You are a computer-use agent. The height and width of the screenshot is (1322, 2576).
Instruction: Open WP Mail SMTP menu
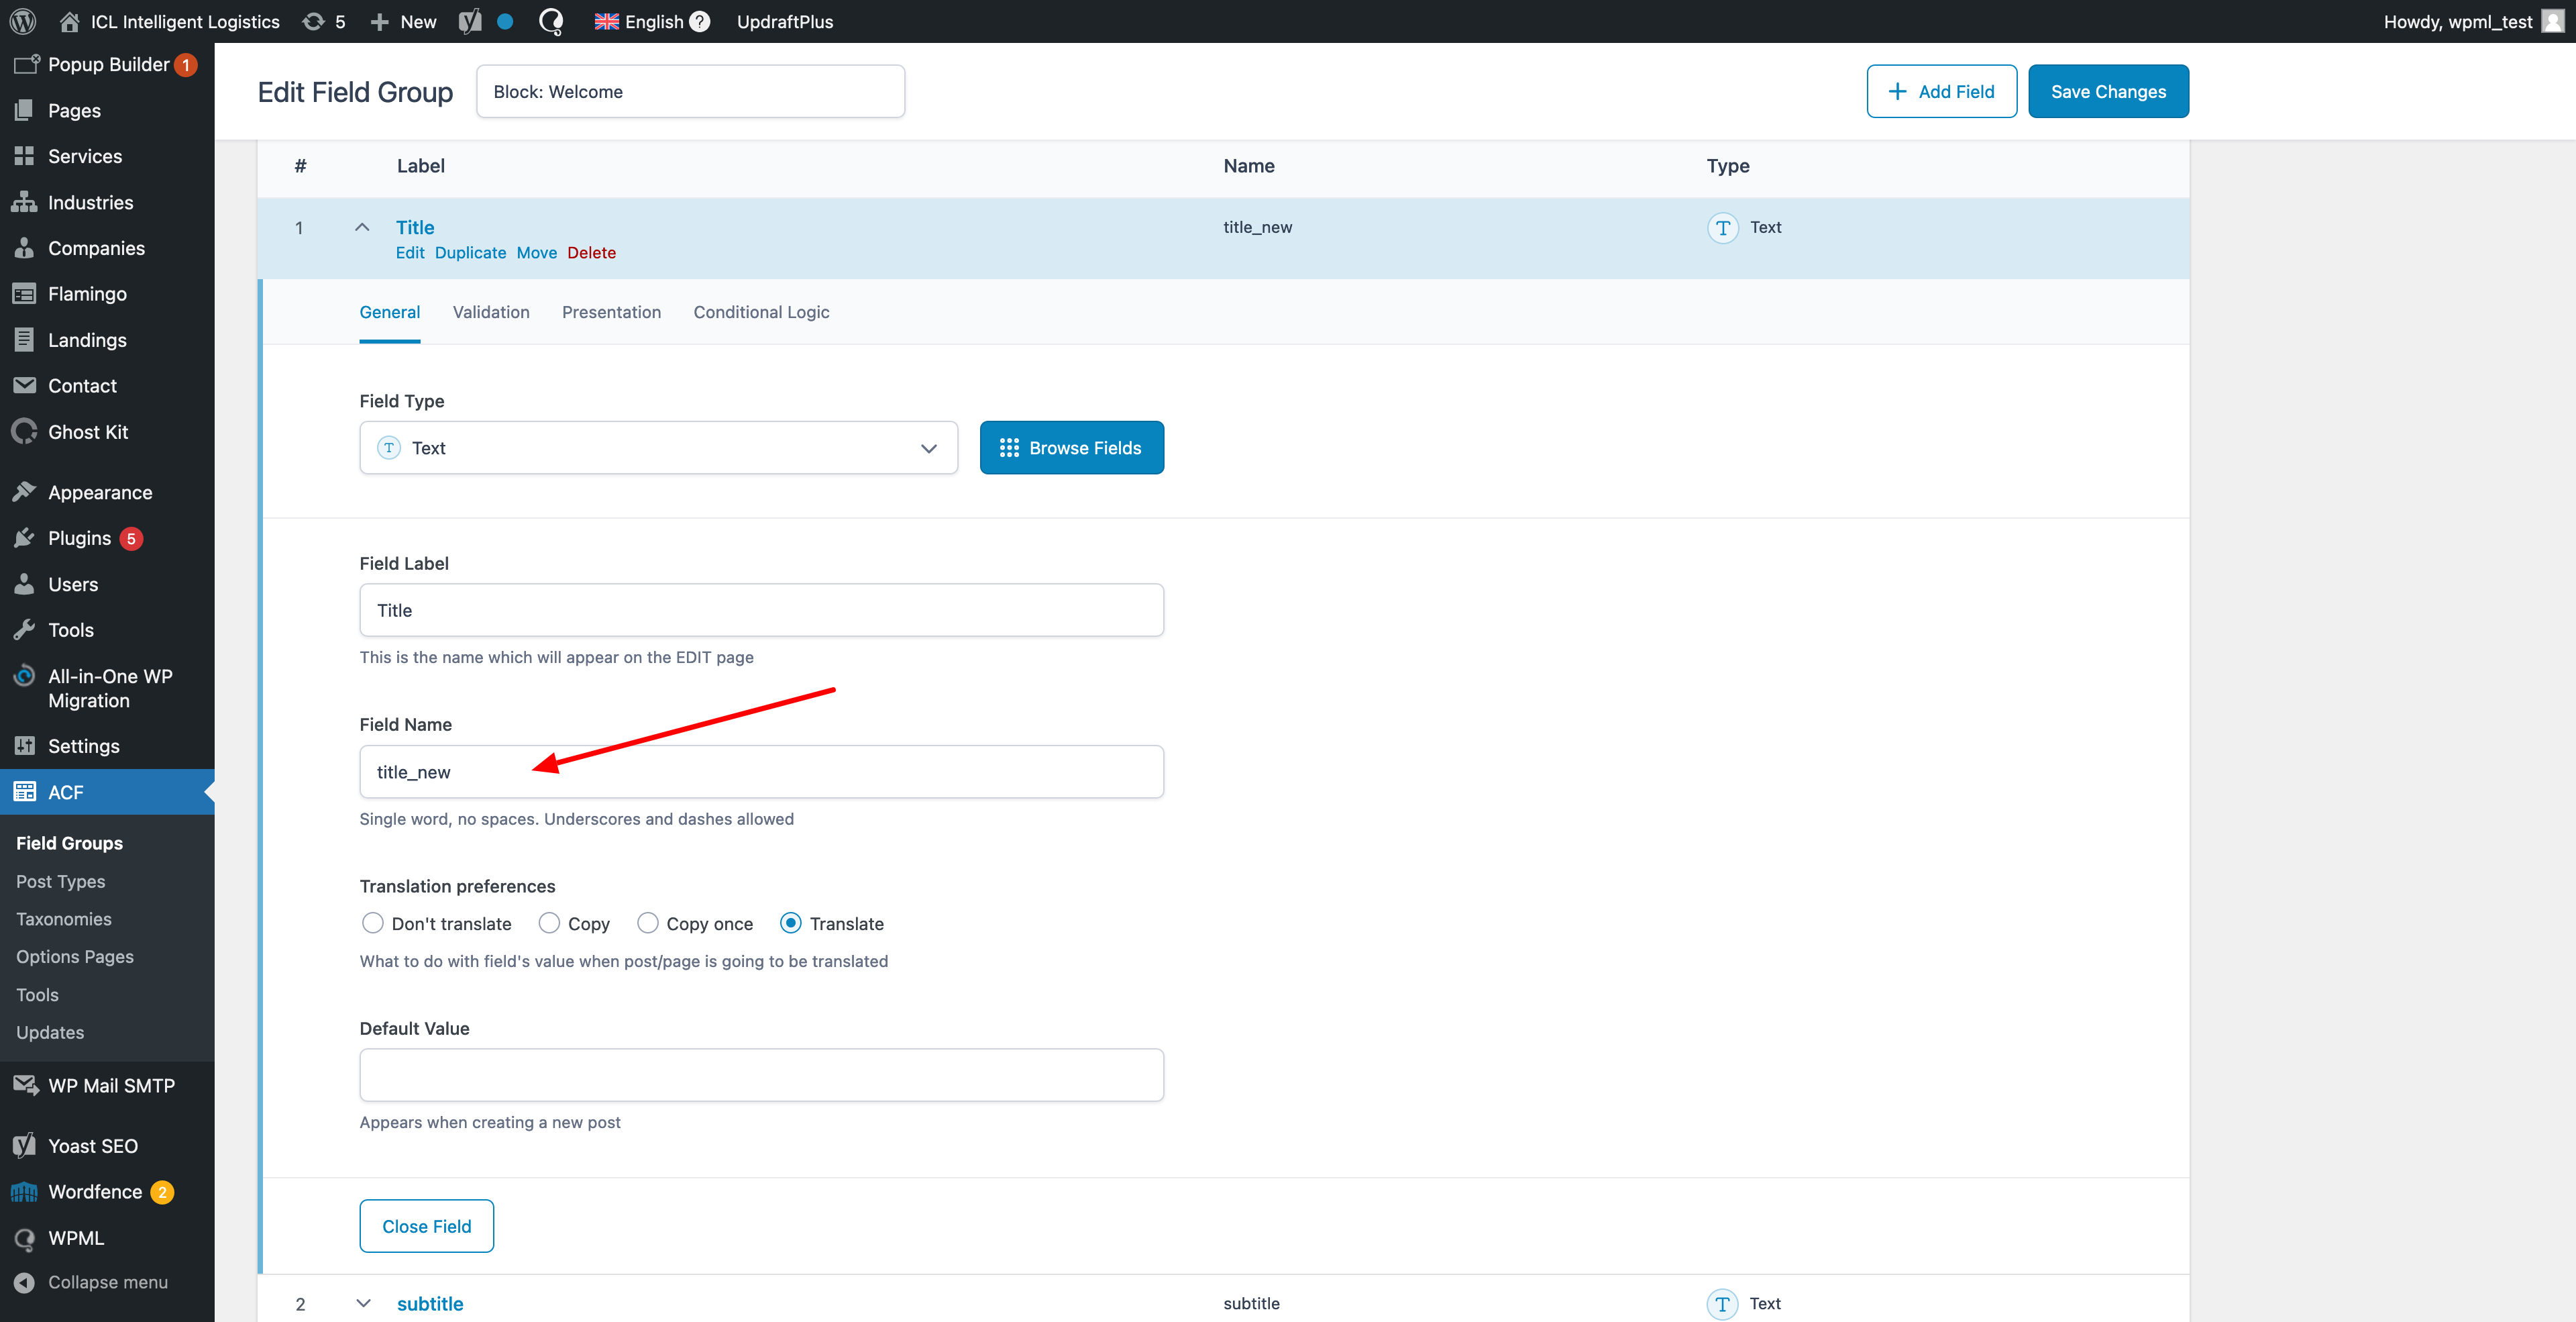click(111, 1085)
